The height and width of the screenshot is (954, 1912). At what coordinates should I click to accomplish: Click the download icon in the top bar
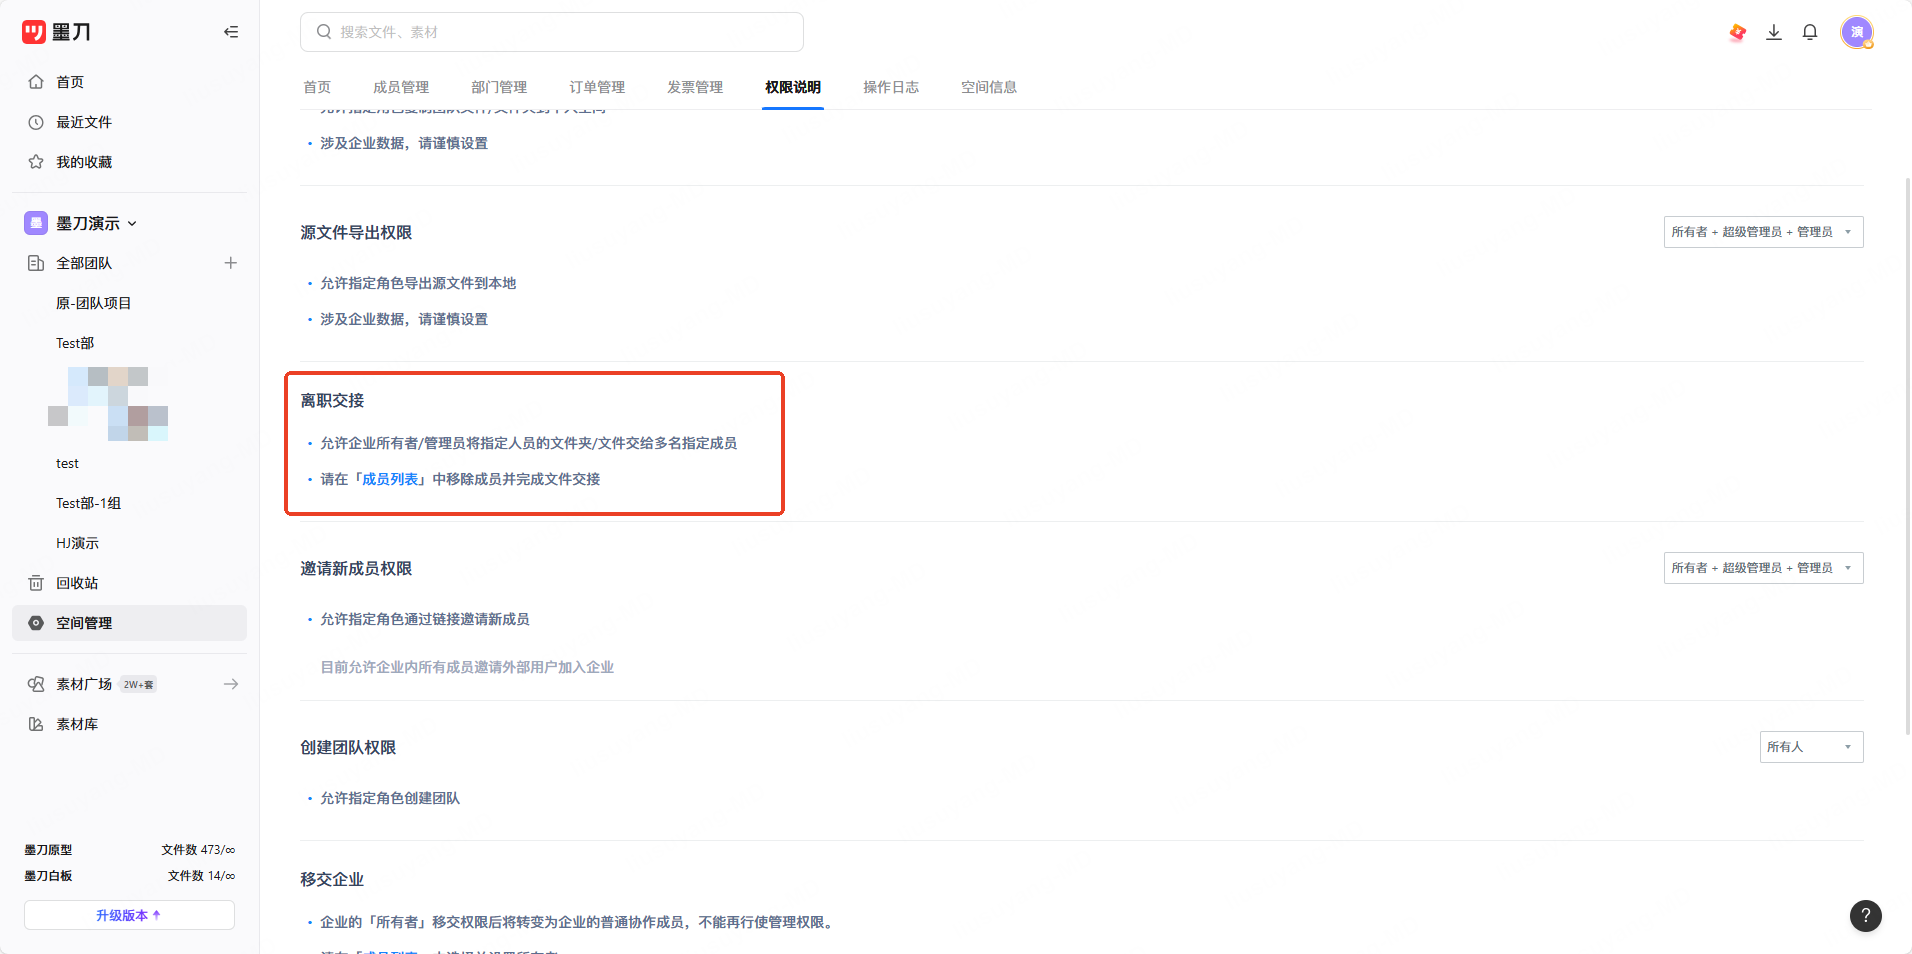[1774, 32]
